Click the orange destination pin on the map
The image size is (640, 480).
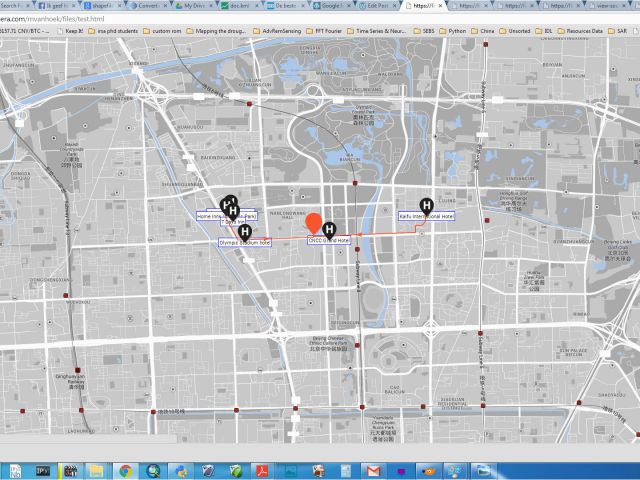313,223
